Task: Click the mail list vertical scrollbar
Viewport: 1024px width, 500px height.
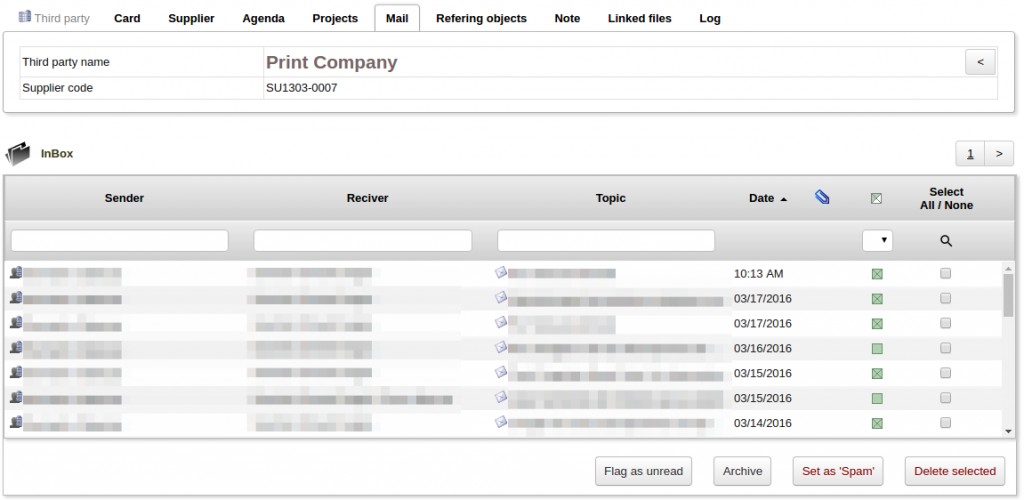Action: (1008, 350)
